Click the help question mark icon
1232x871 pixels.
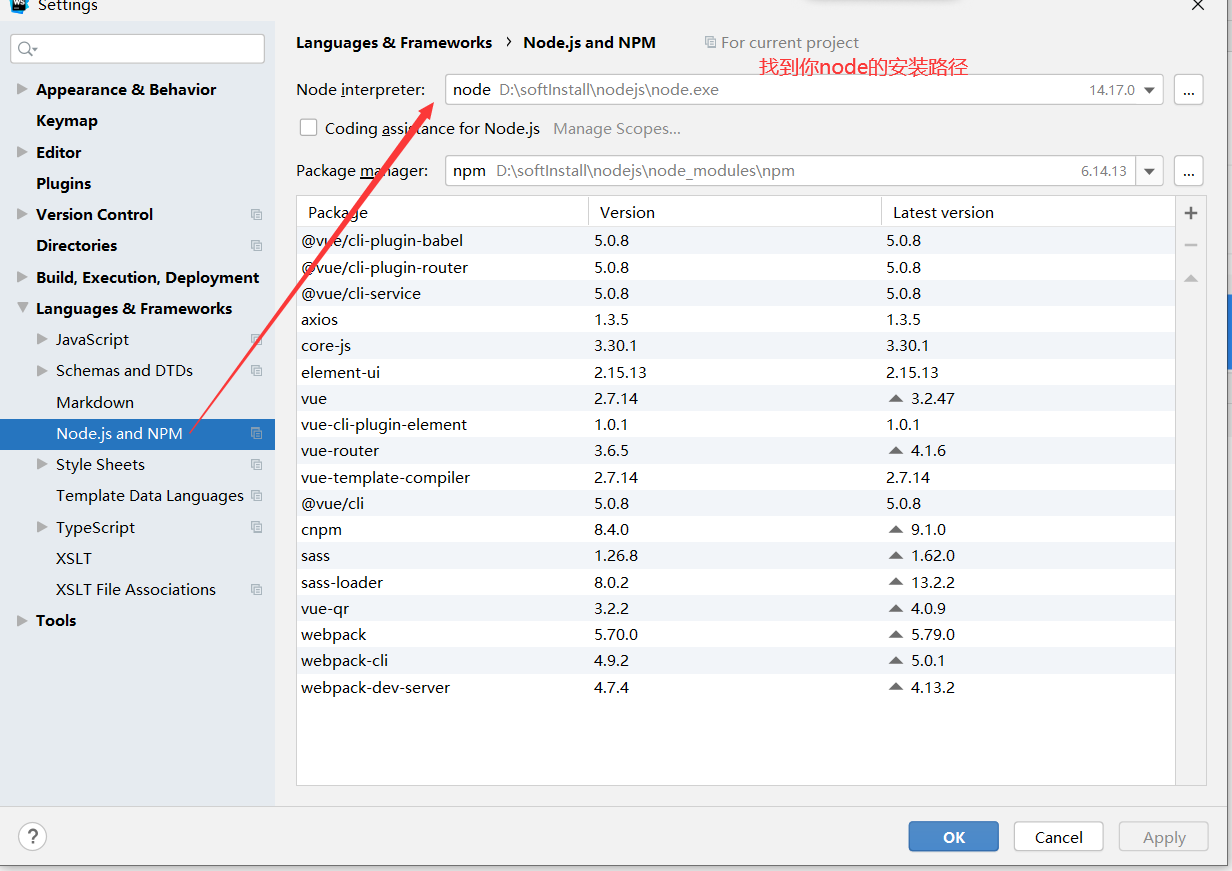click(x=33, y=837)
